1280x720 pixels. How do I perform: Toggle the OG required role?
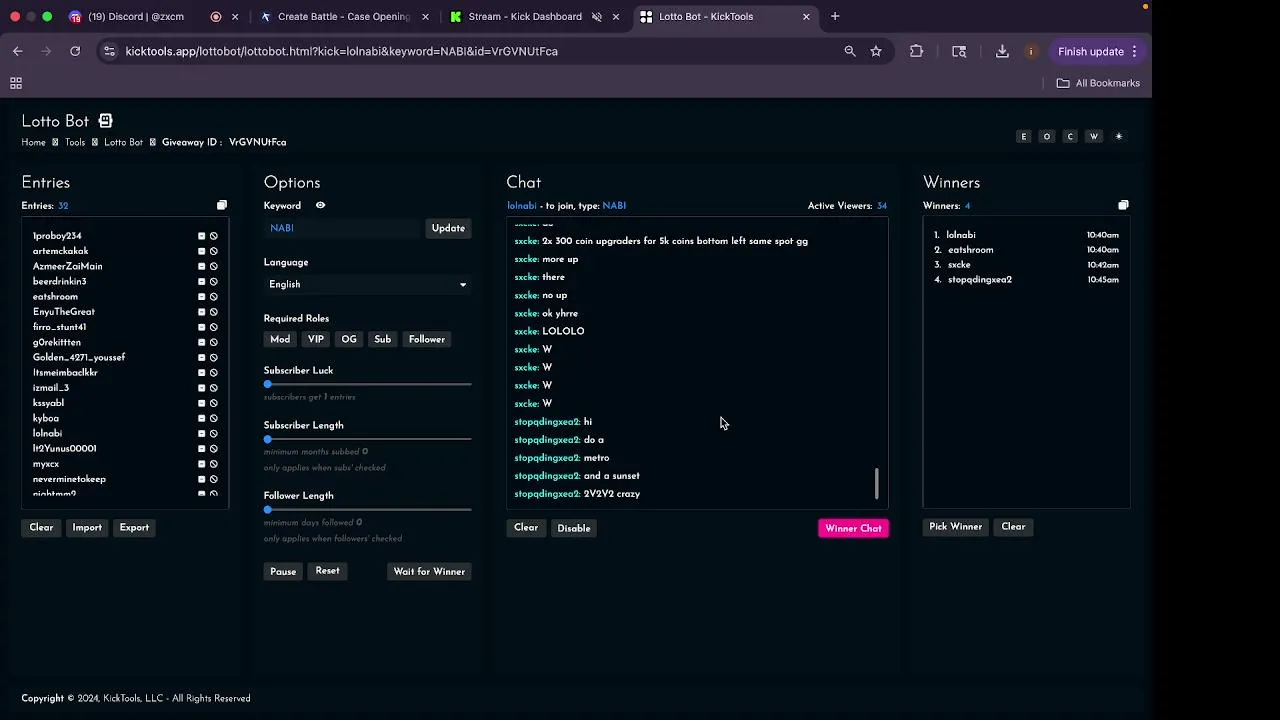tap(349, 339)
